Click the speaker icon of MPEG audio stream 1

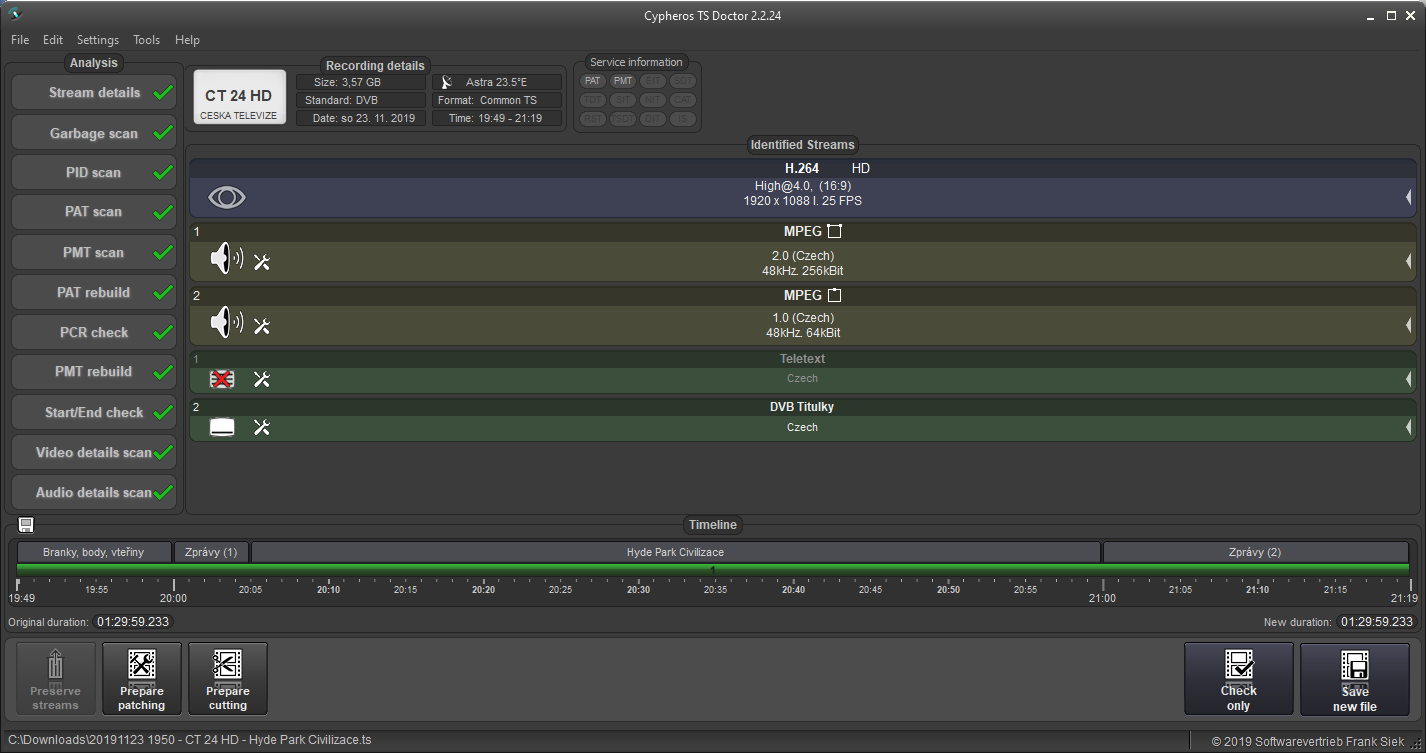tap(226, 261)
